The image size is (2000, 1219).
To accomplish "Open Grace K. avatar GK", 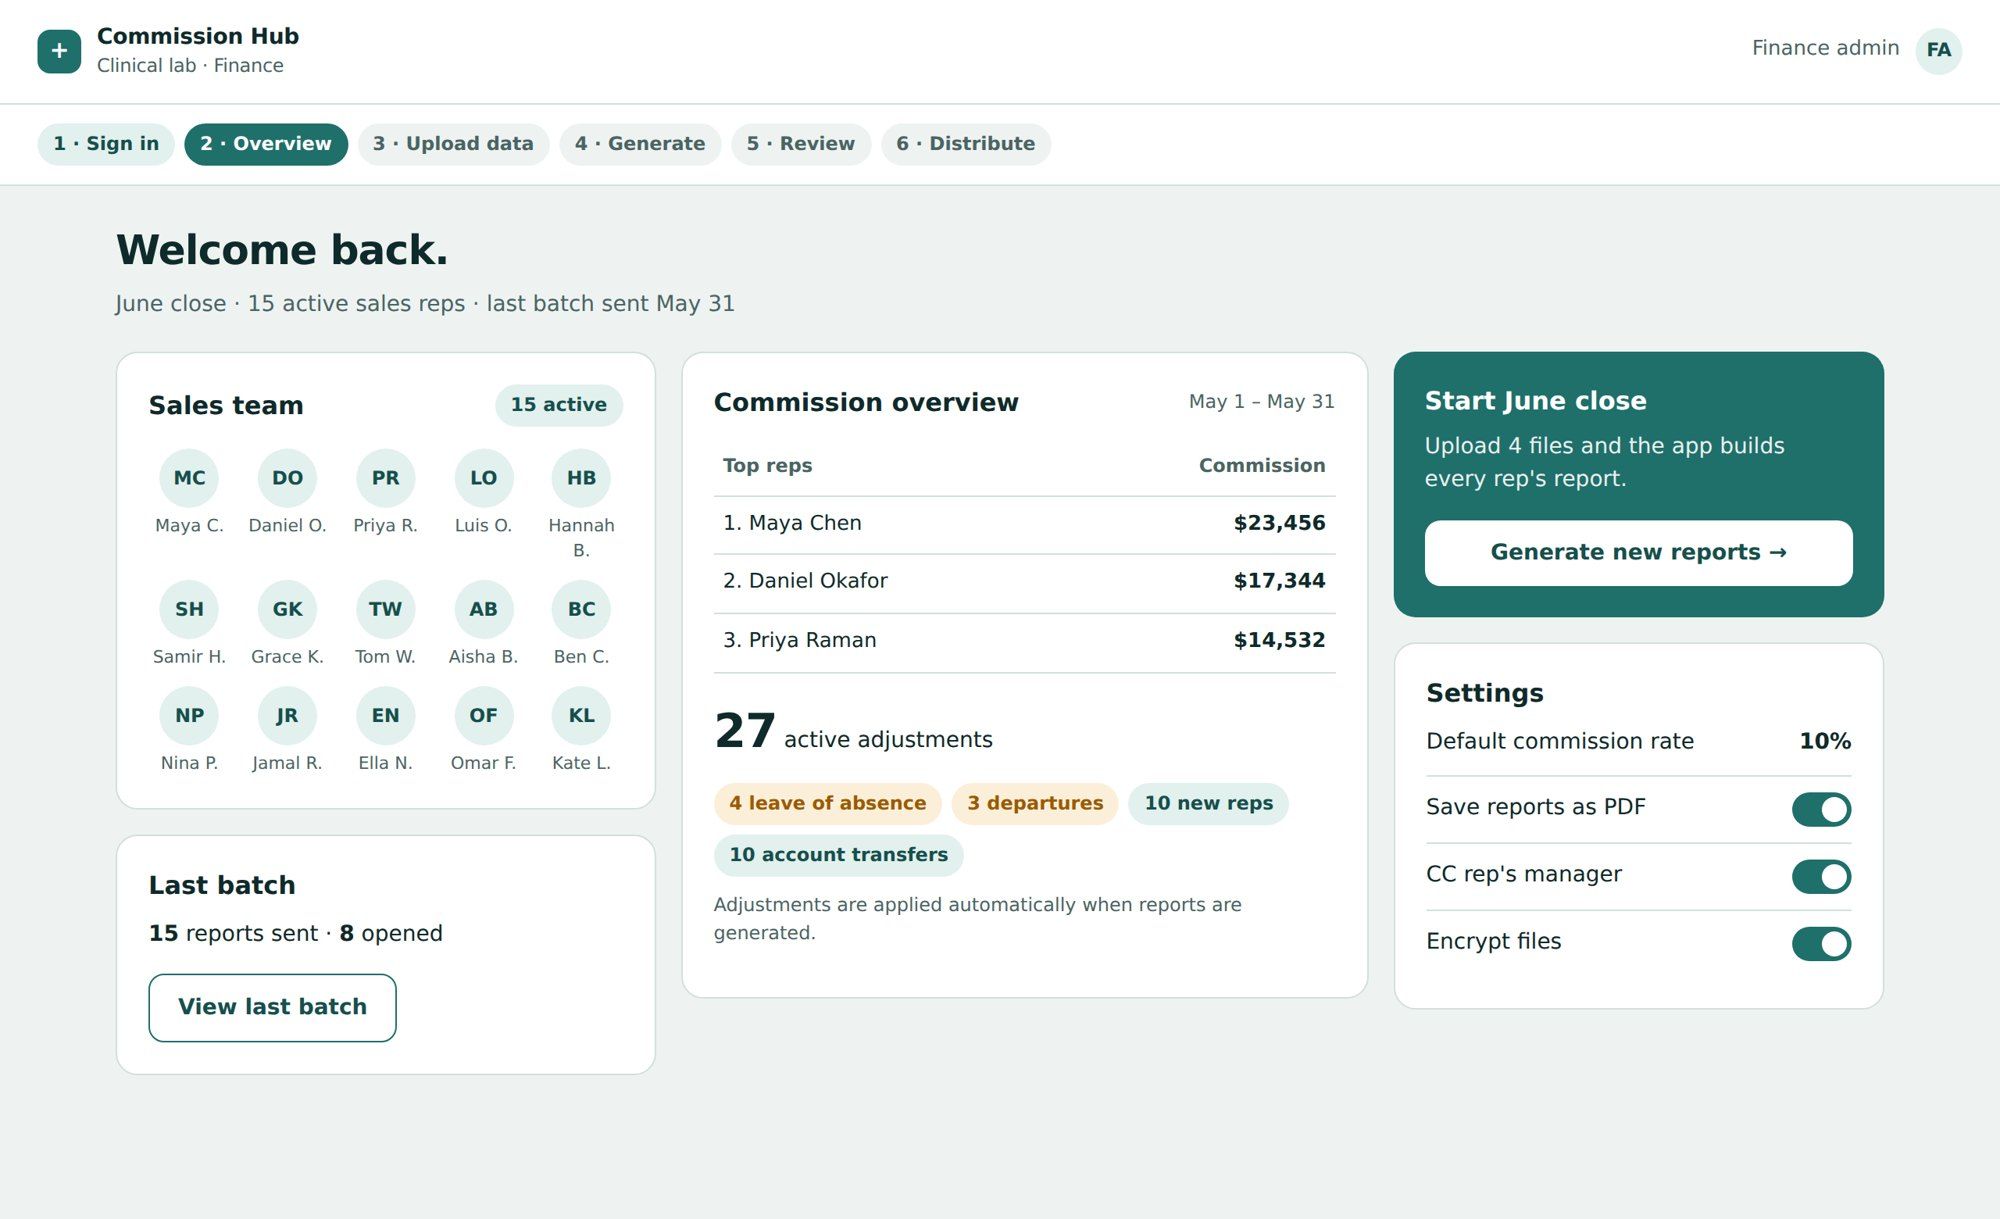I will point(287,609).
